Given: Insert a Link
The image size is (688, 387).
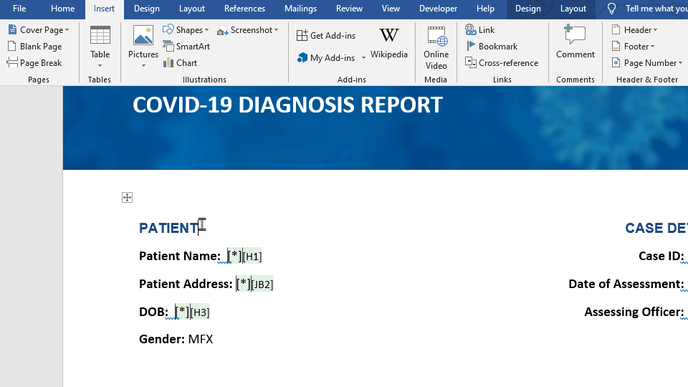Looking at the screenshot, I should click(480, 30).
